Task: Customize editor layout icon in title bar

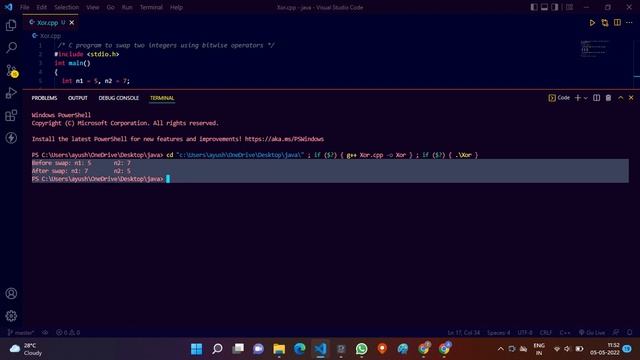Action: [x=569, y=7]
